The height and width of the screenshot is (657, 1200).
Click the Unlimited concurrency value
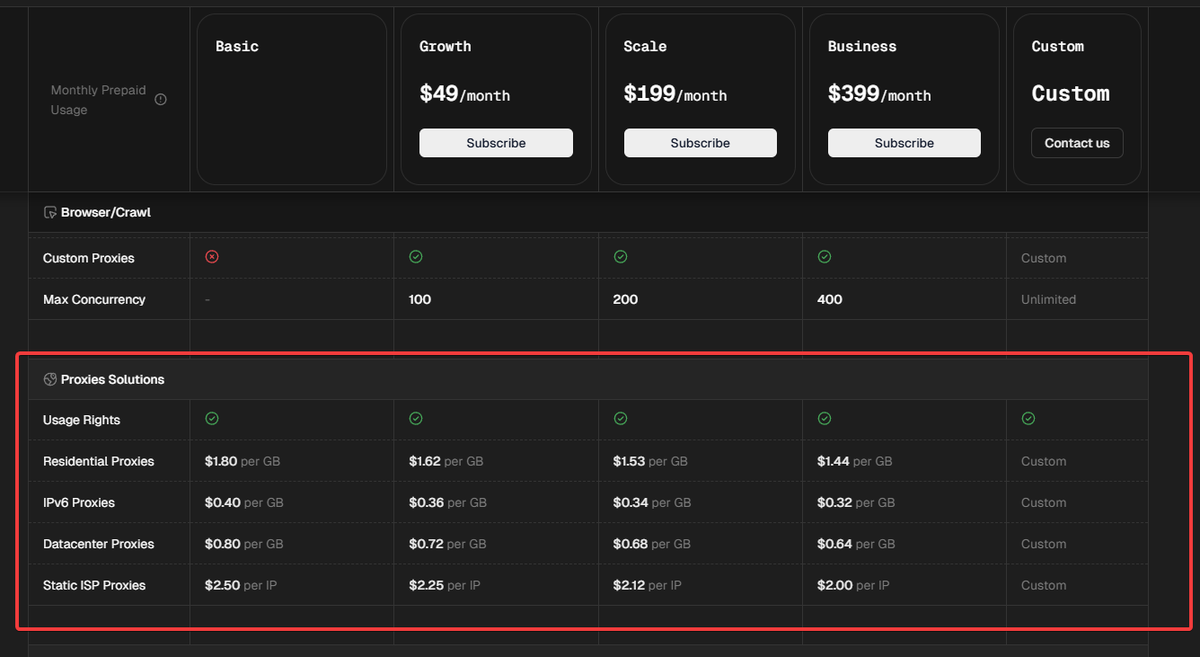click(x=1048, y=299)
